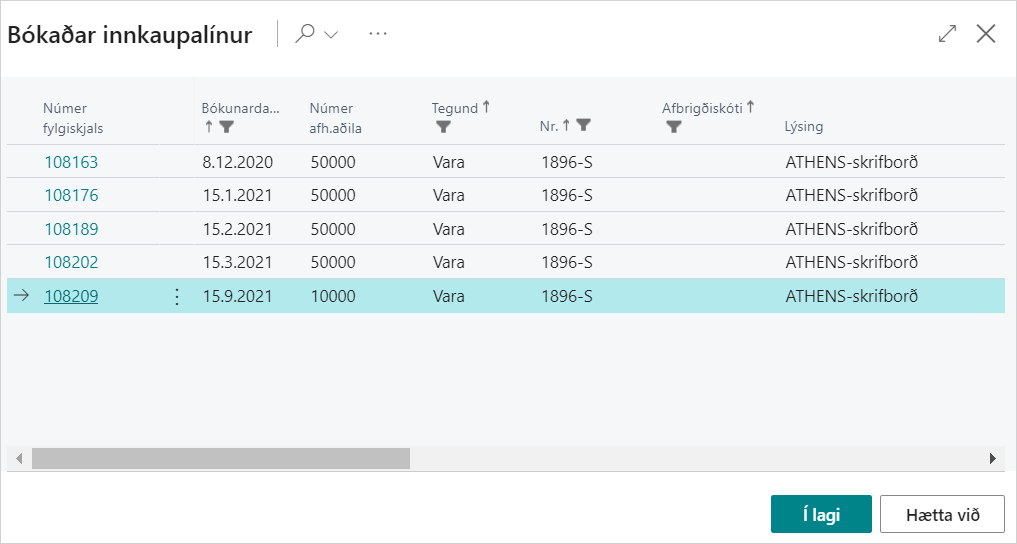
Task: Click the Tegund column filter icon
Action: coord(444,127)
